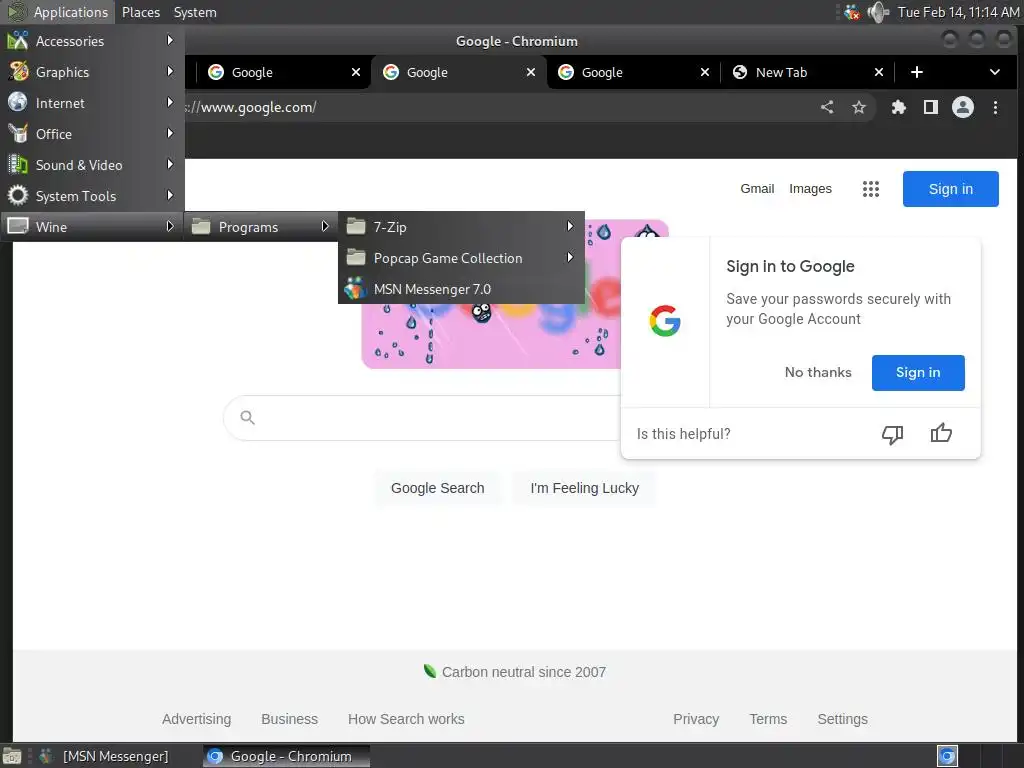Open the Accessories submenu
This screenshot has height=768, width=1024.
[x=92, y=40]
